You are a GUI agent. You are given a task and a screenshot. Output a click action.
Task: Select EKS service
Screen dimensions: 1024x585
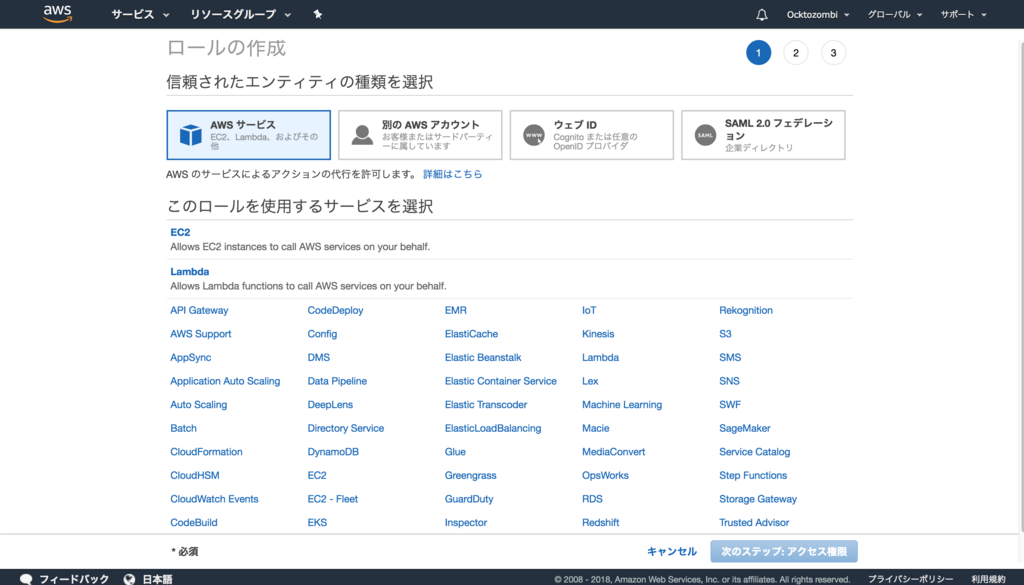(317, 522)
